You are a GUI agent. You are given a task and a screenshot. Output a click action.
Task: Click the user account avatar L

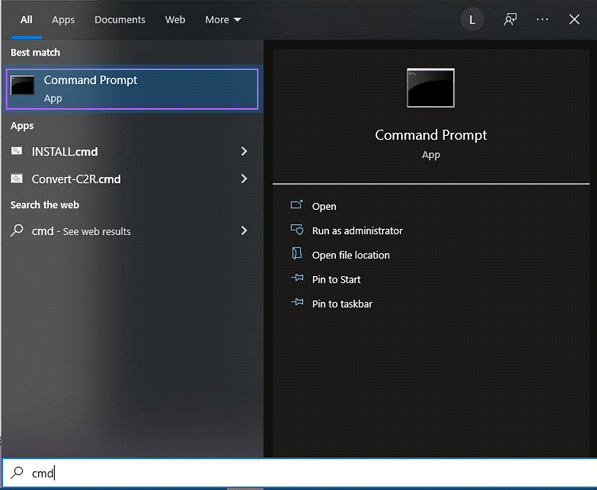[472, 19]
